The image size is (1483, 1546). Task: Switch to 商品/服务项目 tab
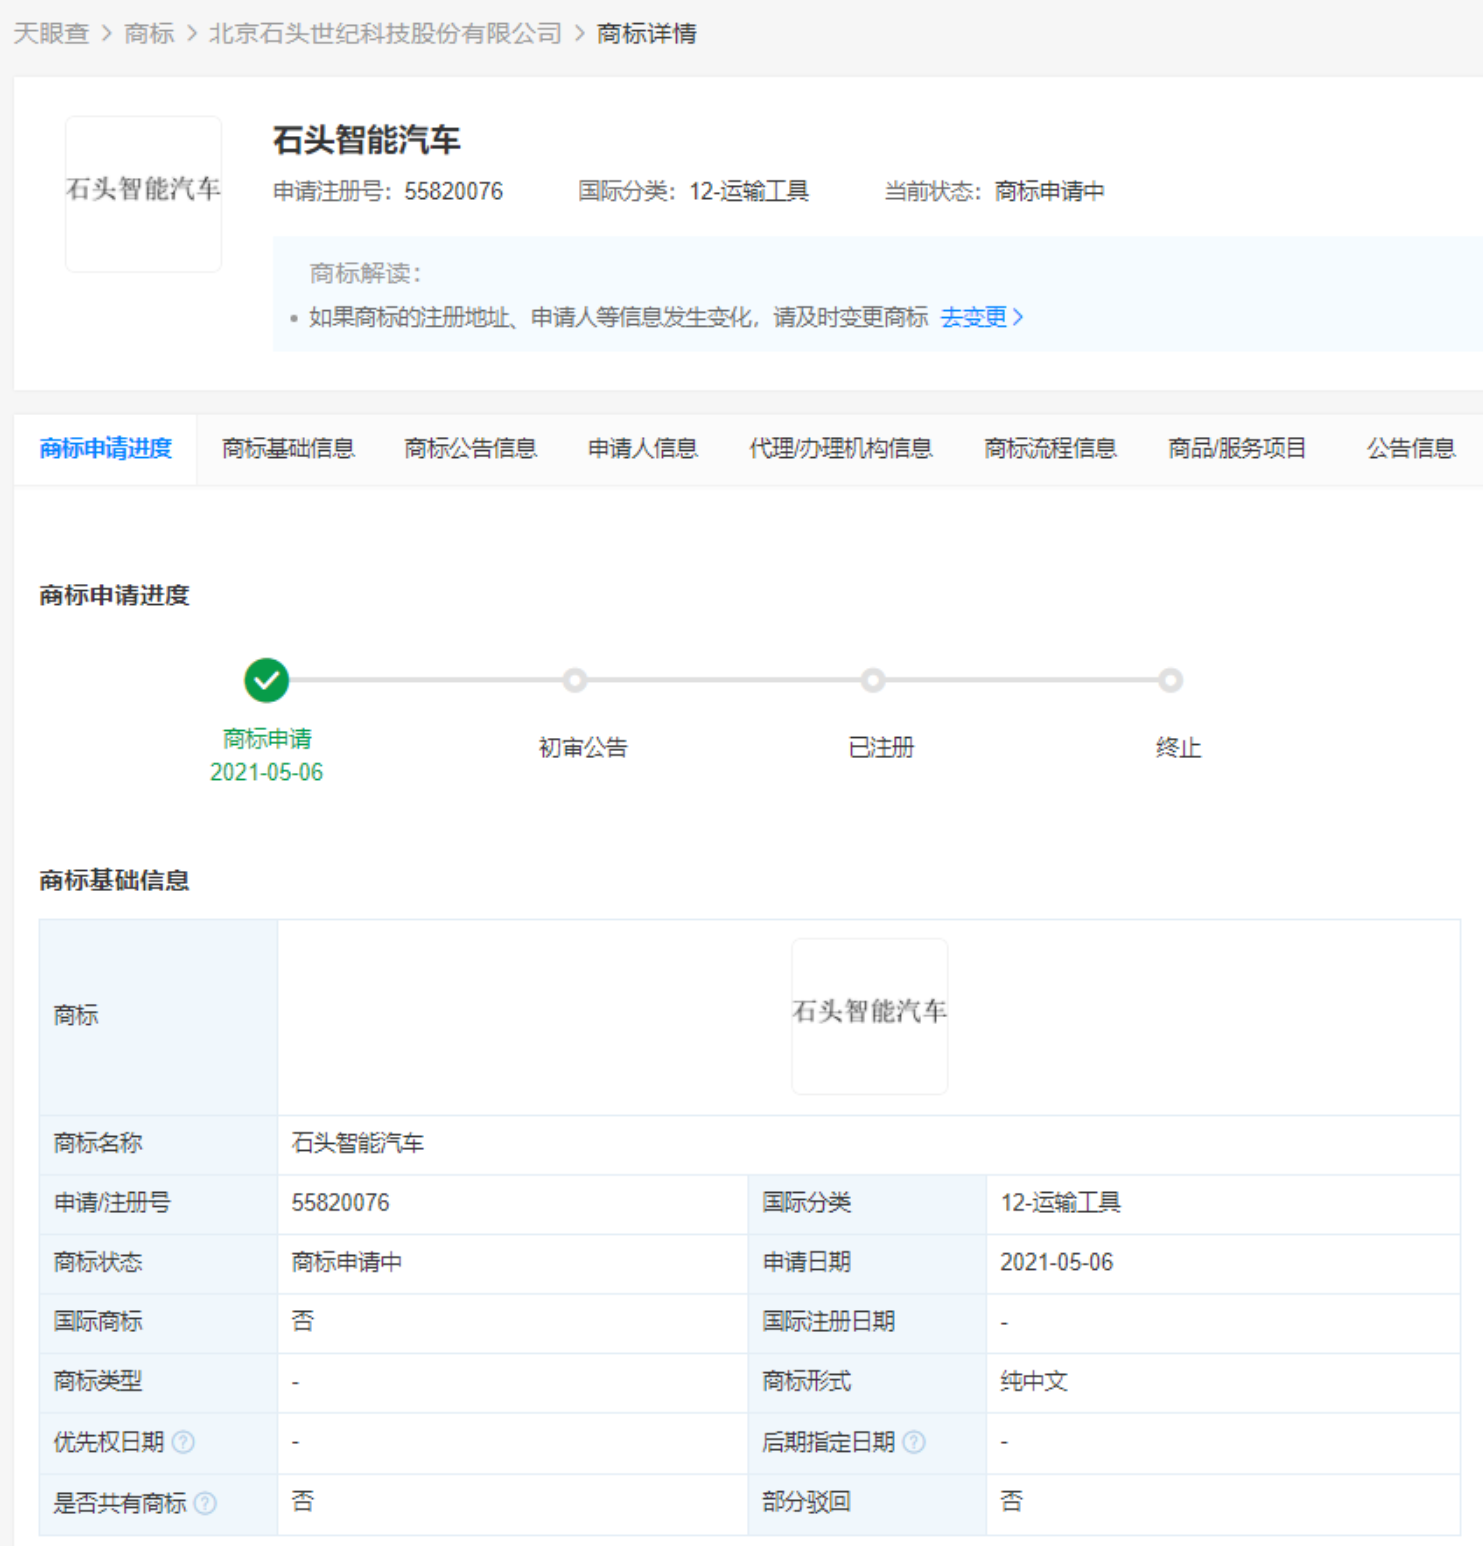click(1237, 449)
